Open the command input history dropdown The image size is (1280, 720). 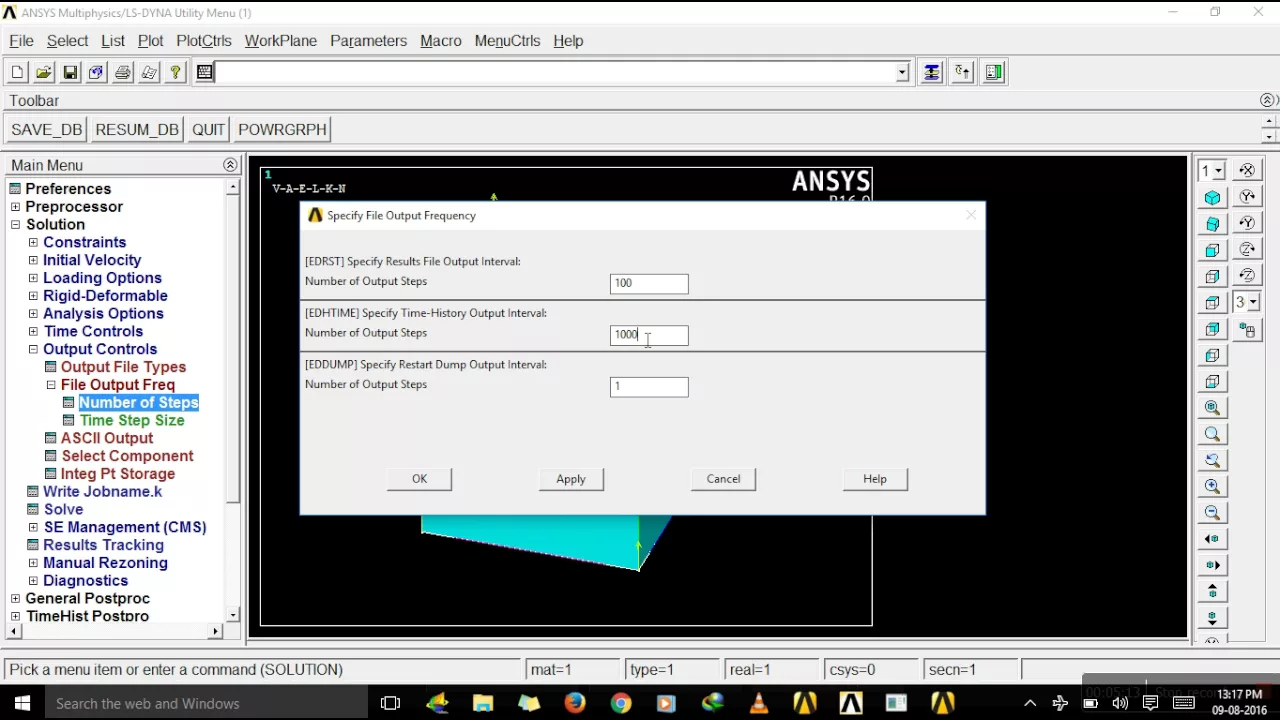[x=902, y=72]
